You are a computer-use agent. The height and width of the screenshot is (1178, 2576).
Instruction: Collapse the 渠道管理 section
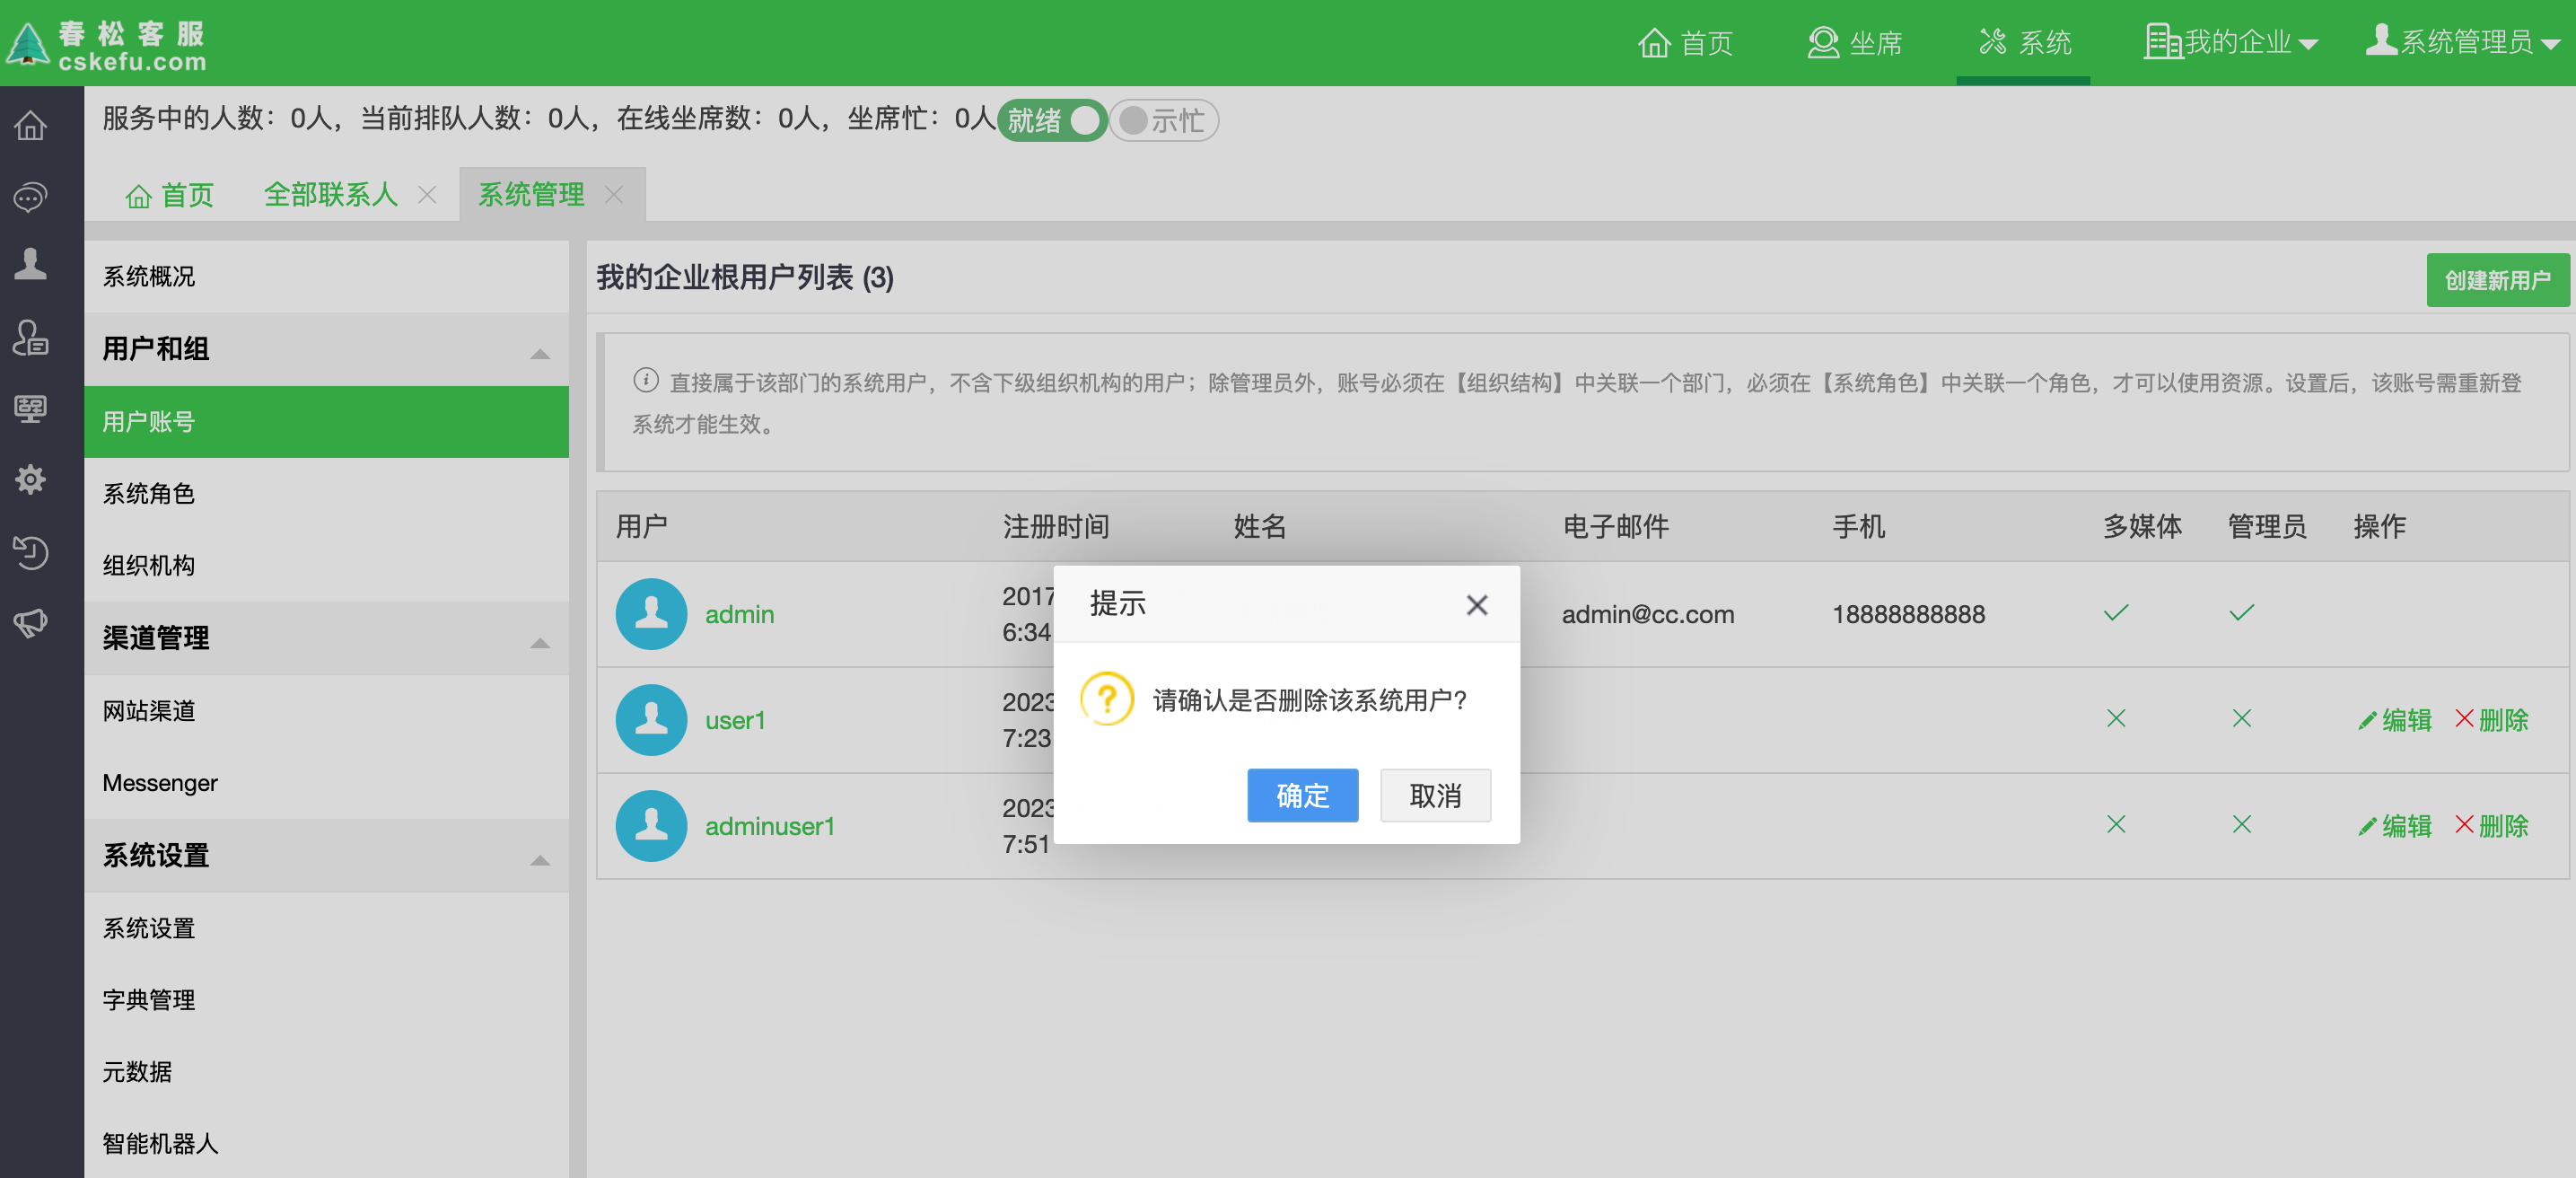click(x=540, y=641)
